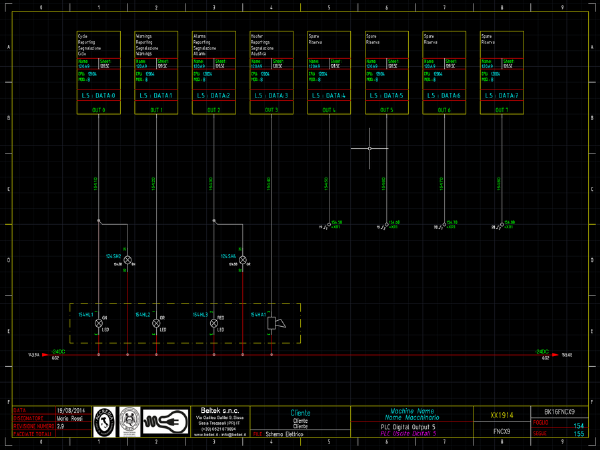Select the 154HA1 horn symbol
600x450 pixels.
click(276, 323)
